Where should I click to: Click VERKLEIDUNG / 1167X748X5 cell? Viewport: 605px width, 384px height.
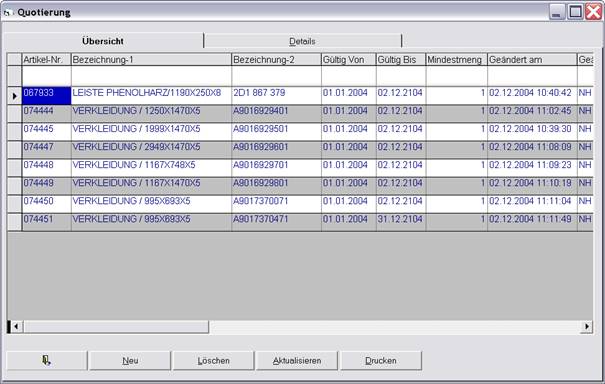(151, 168)
